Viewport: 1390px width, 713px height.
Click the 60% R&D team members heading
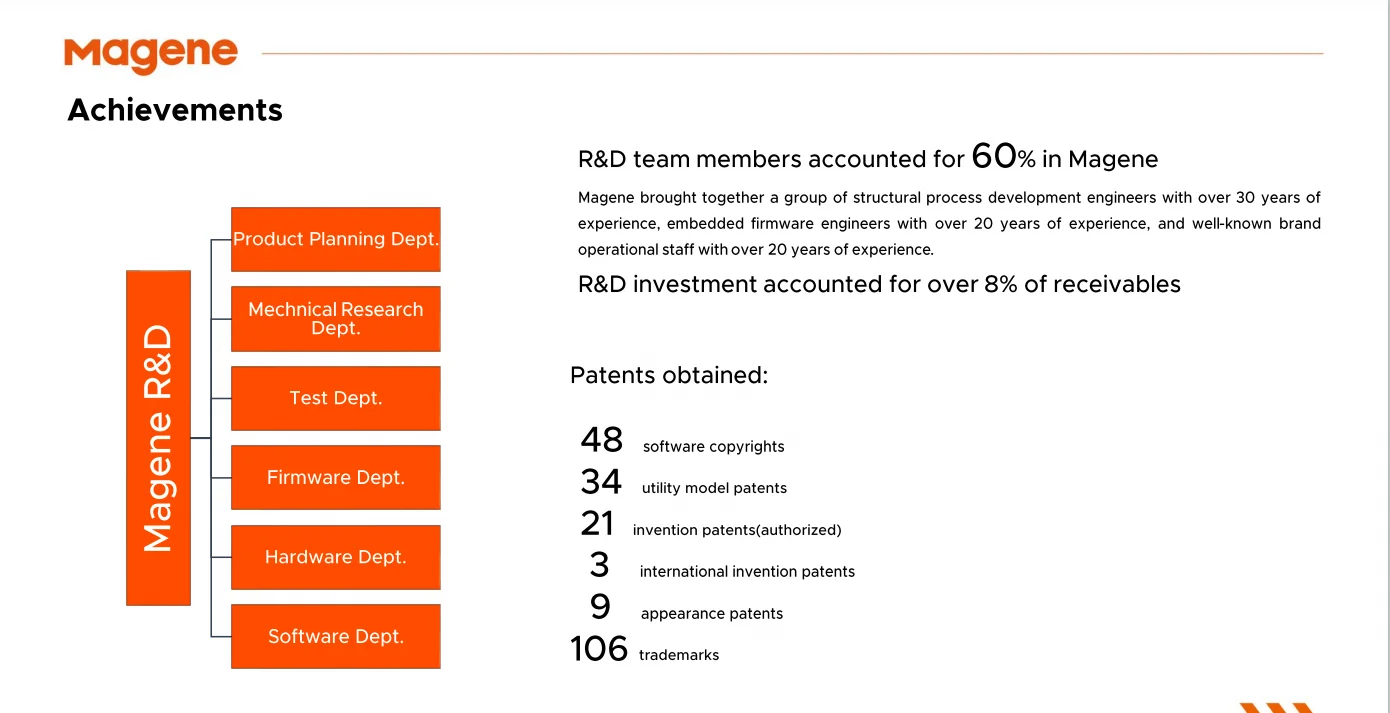pyautogui.click(x=867, y=158)
